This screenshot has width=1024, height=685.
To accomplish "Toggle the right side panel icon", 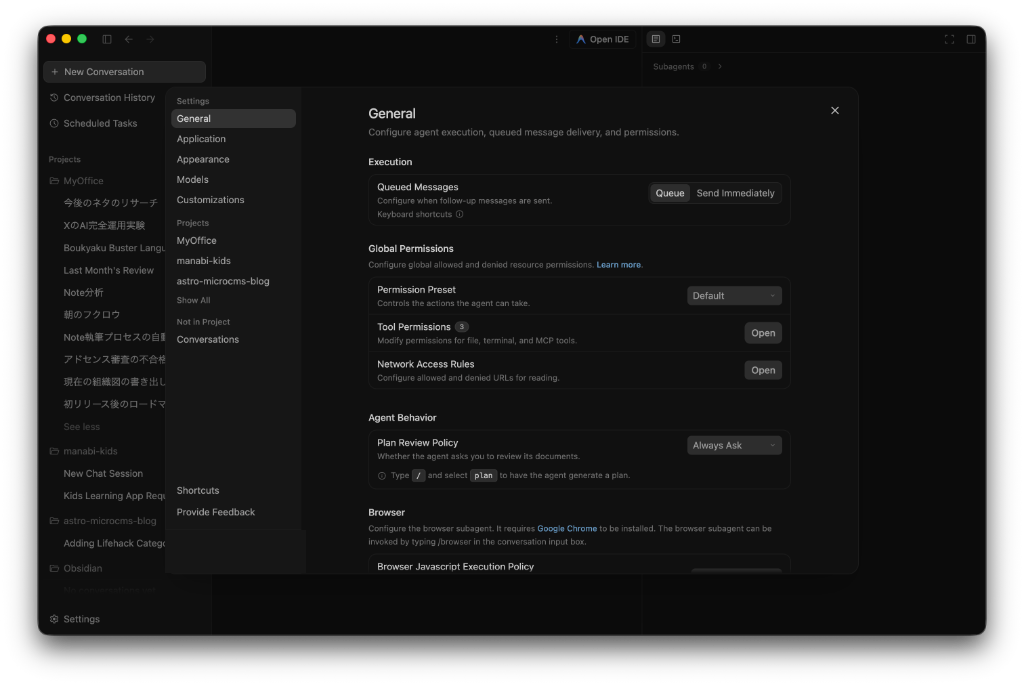I will coord(971,39).
